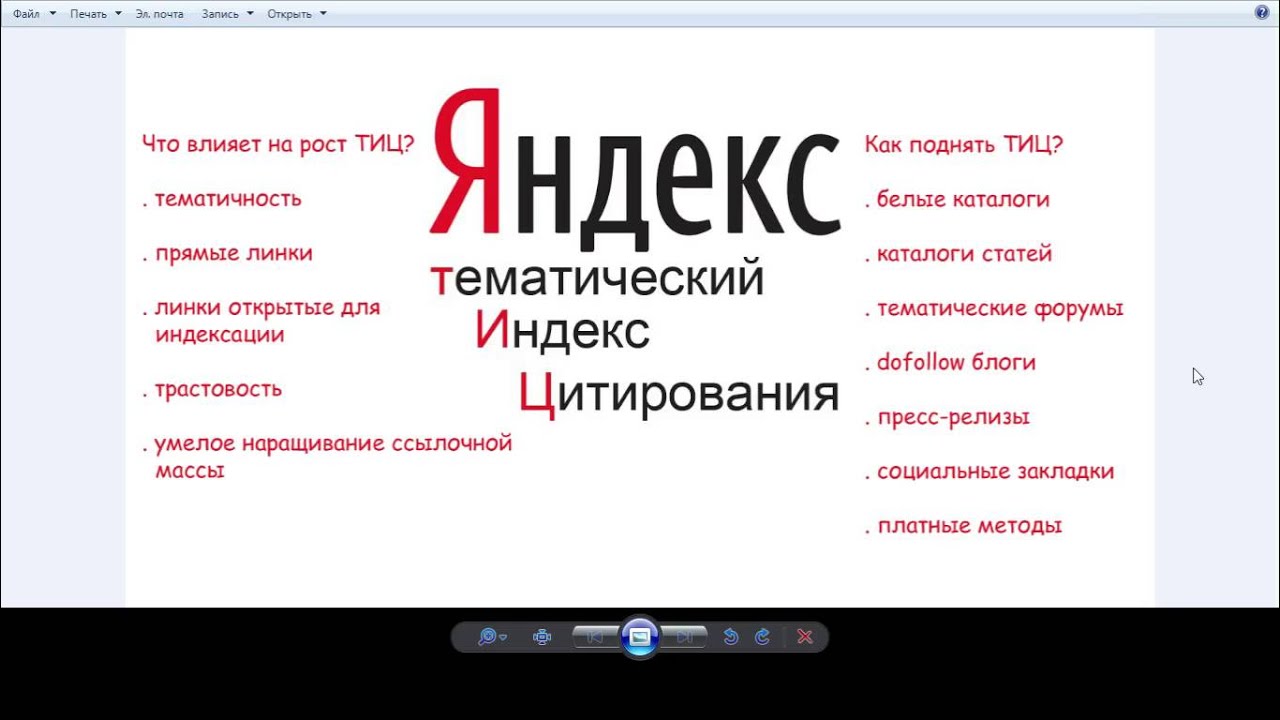Image resolution: width=1280 pixels, height=720 pixels.
Task: Click the large Яндекс logo
Action: click(x=636, y=167)
